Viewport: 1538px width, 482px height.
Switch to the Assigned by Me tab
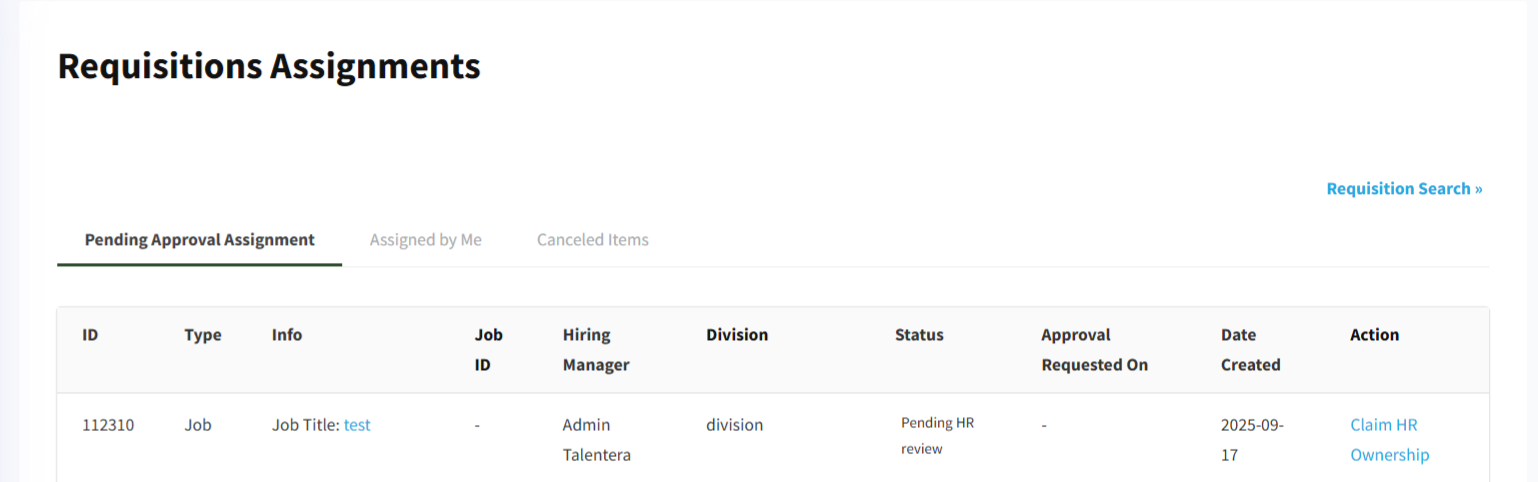click(x=426, y=240)
